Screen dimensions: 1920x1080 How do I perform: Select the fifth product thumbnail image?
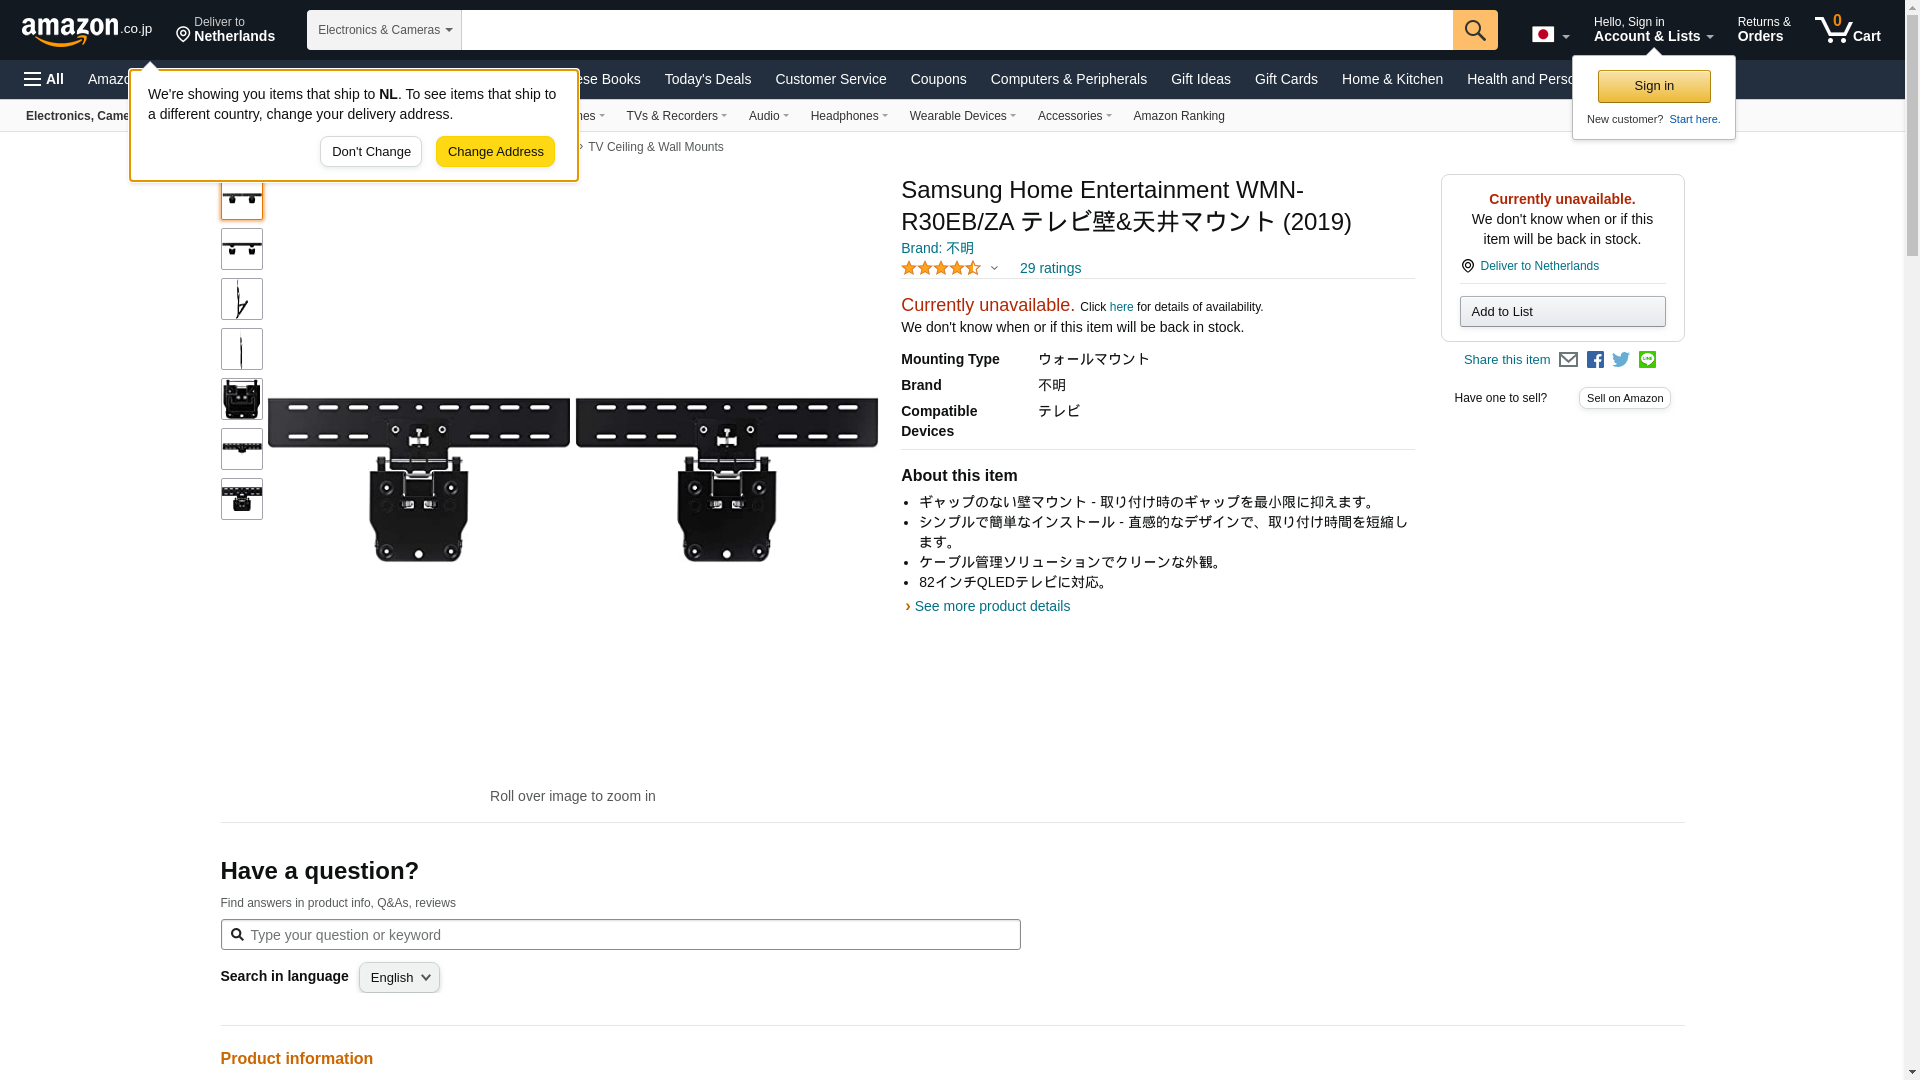point(241,399)
